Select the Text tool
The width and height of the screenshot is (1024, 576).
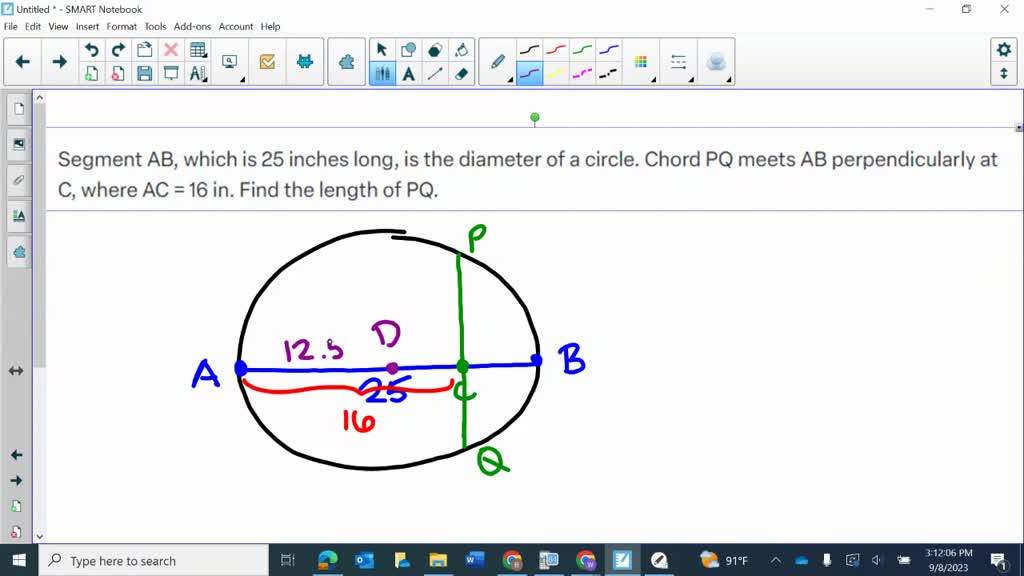pyautogui.click(x=408, y=73)
